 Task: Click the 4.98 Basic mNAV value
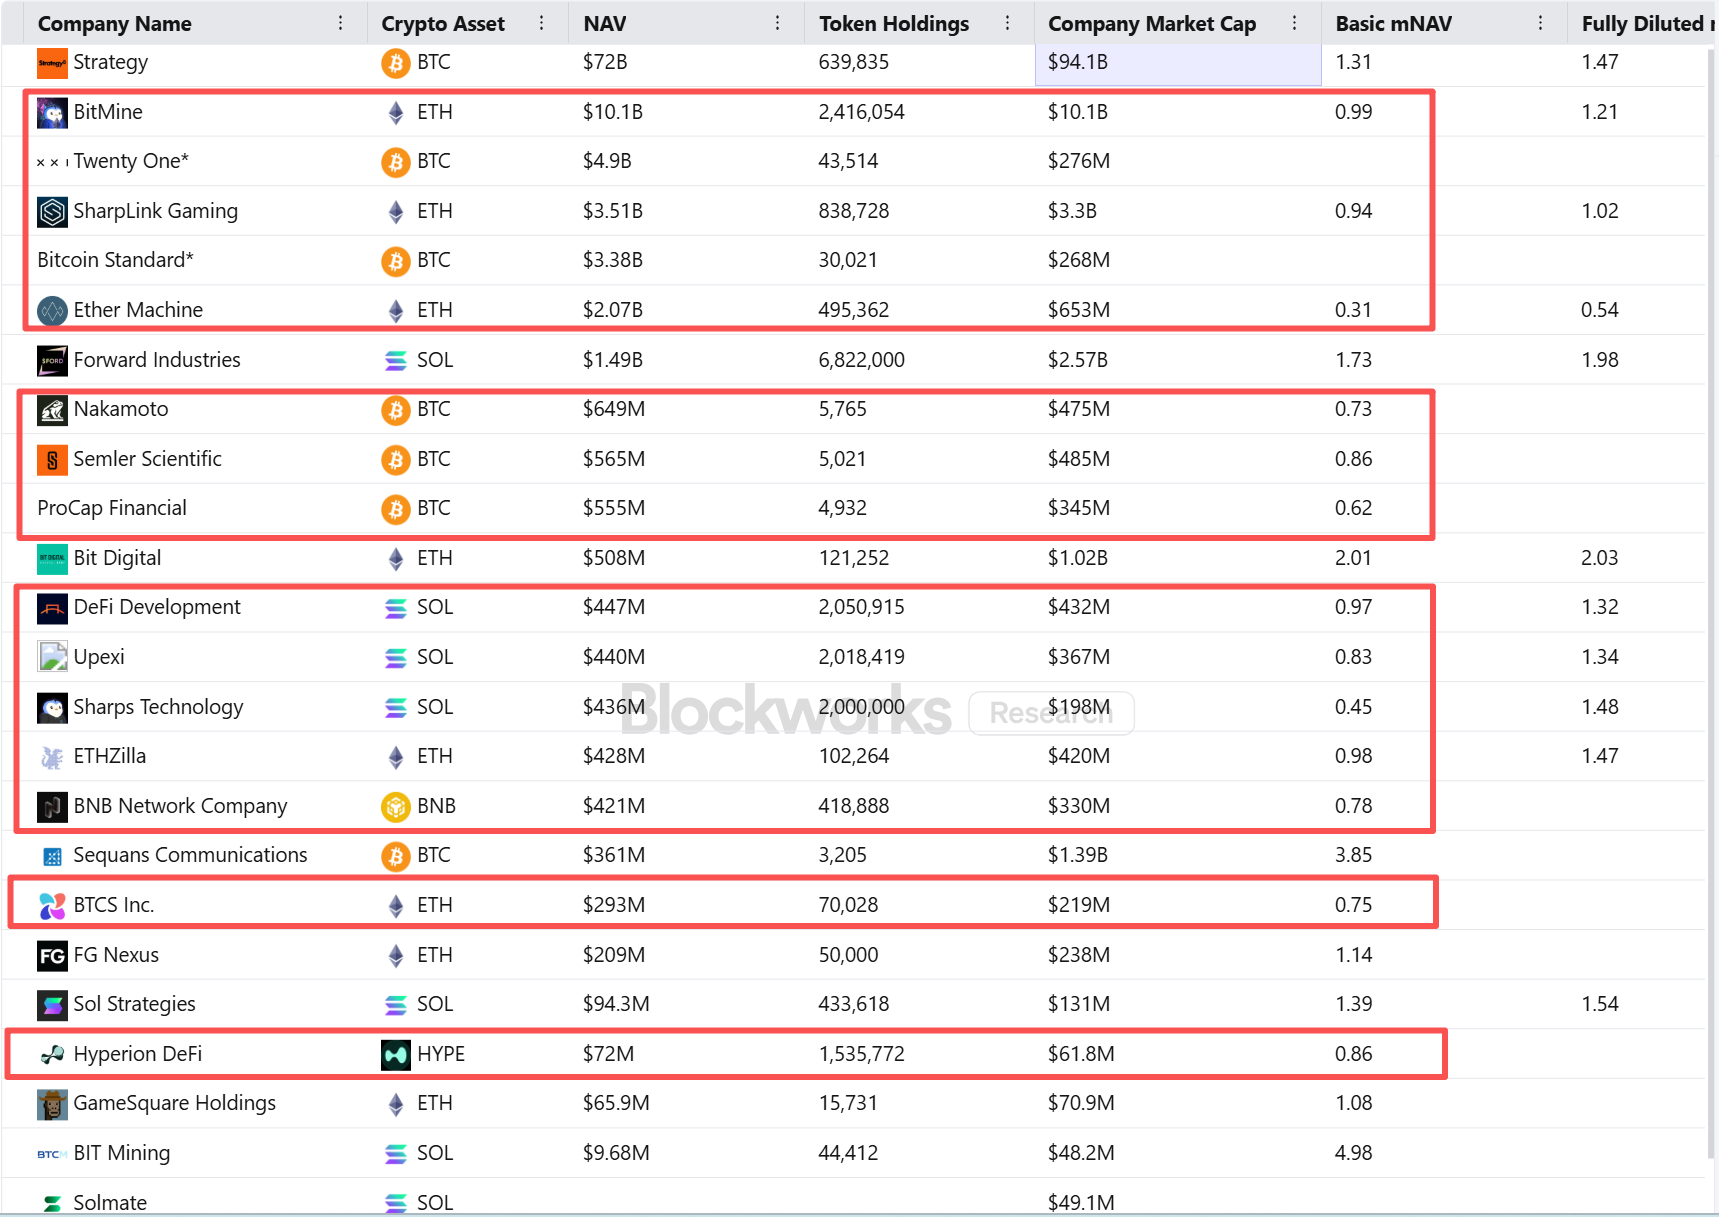tap(1354, 1153)
